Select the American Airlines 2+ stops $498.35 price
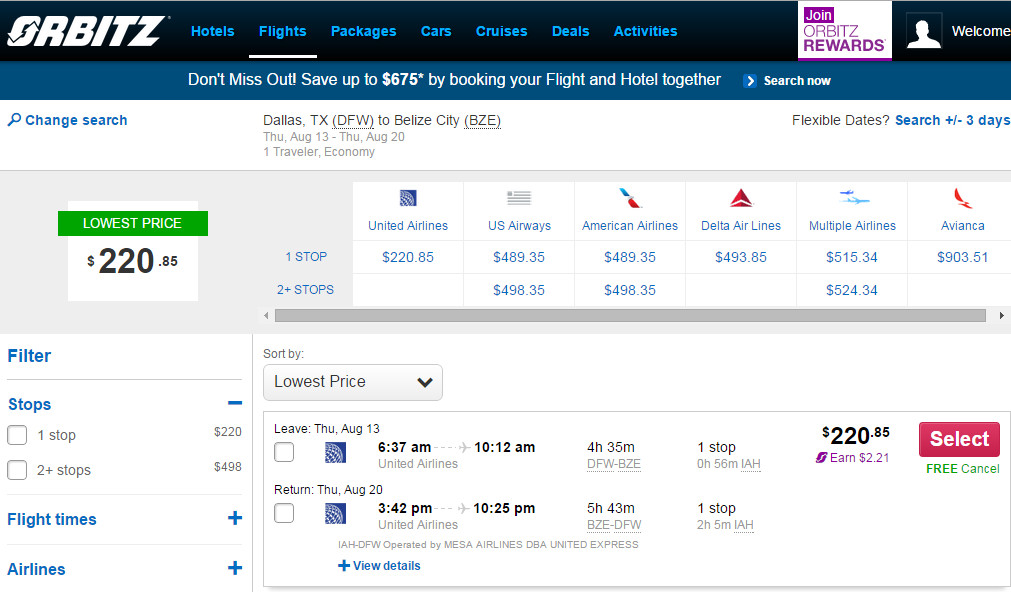 coord(630,290)
